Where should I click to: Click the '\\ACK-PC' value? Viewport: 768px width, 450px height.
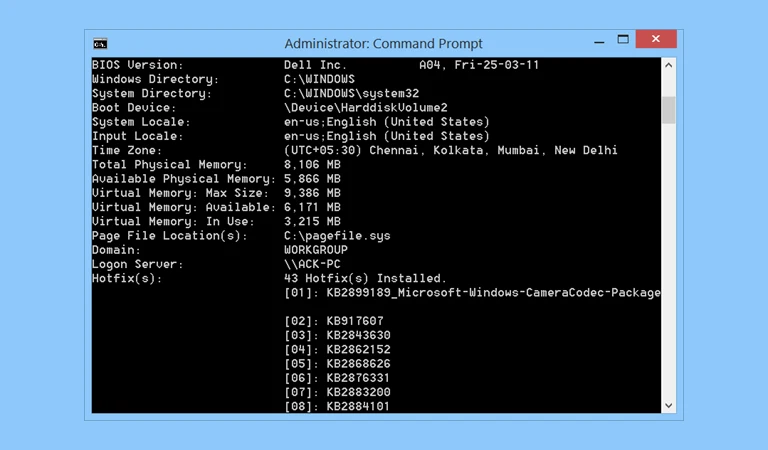312,264
